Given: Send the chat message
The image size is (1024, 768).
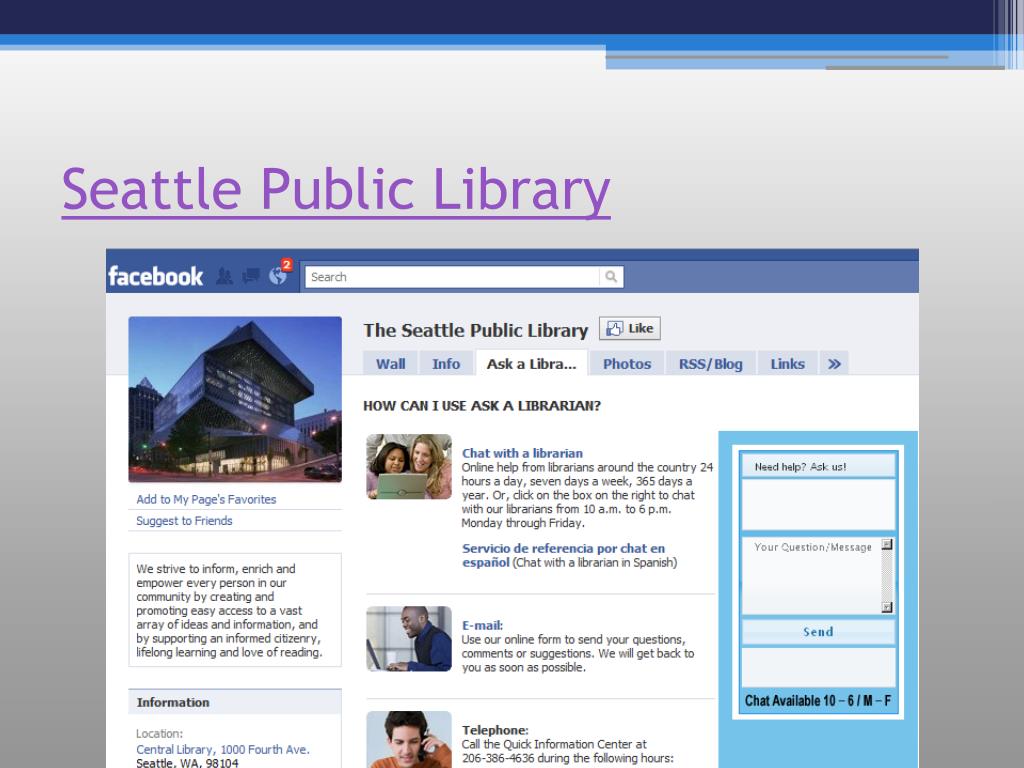Looking at the screenshot, I should (818, 632).
